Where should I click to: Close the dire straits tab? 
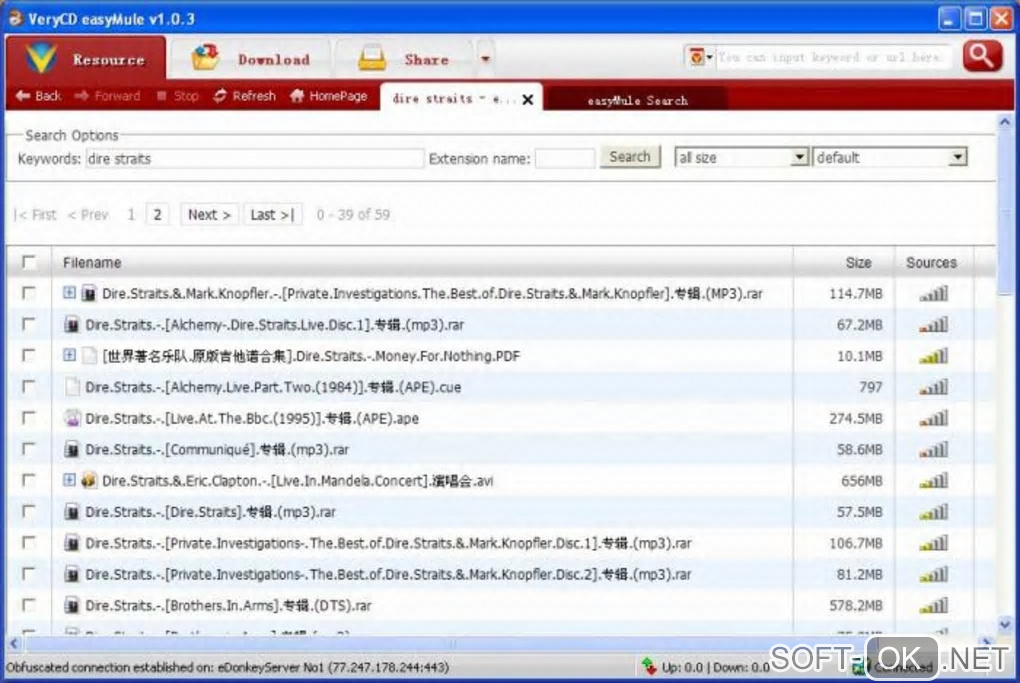click(528, 100)
